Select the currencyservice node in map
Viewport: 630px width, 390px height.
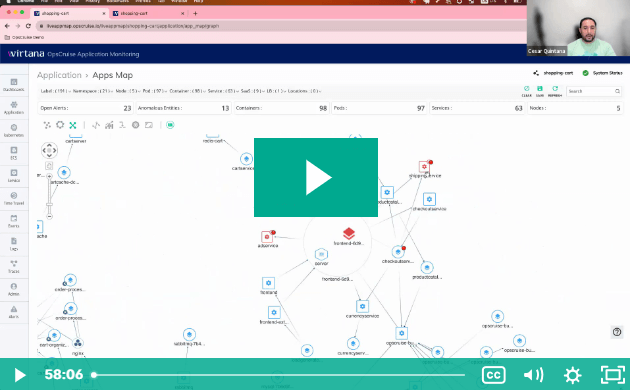pyautogui.click(x=362, y=306)
